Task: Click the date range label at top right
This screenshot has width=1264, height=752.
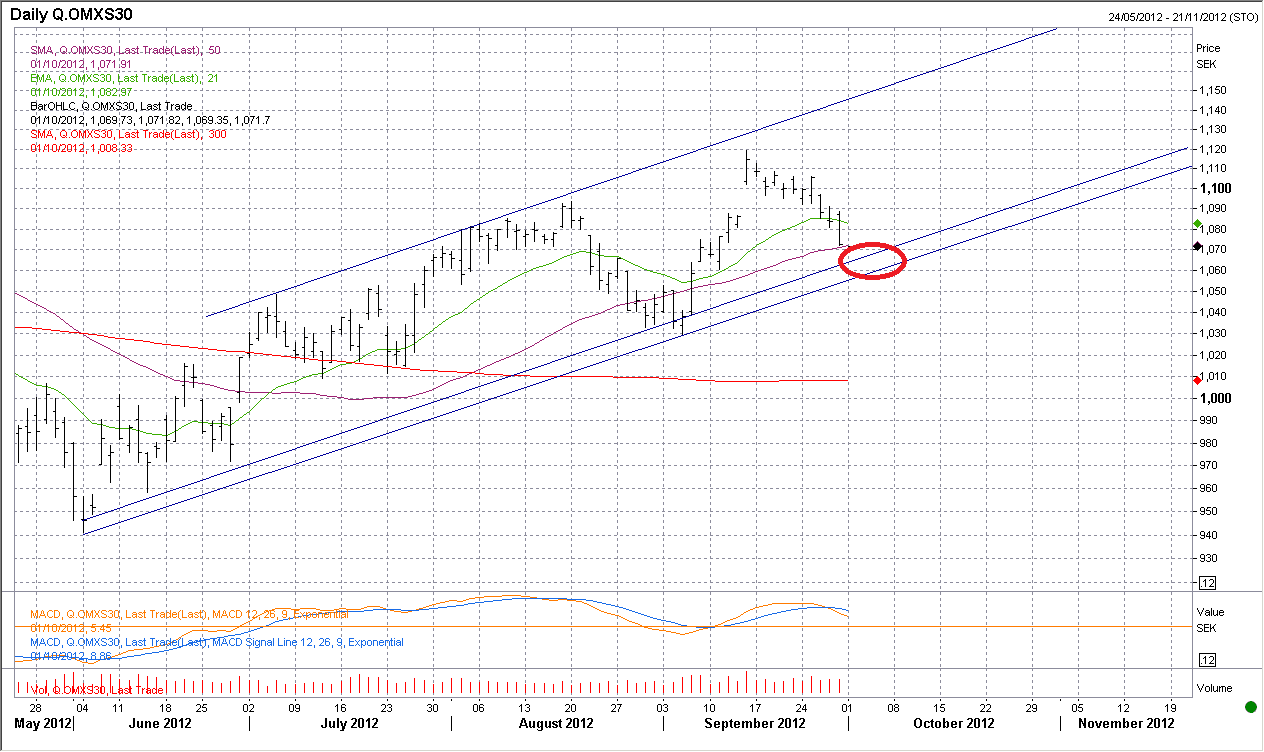Action: (x=1183, y=16)
